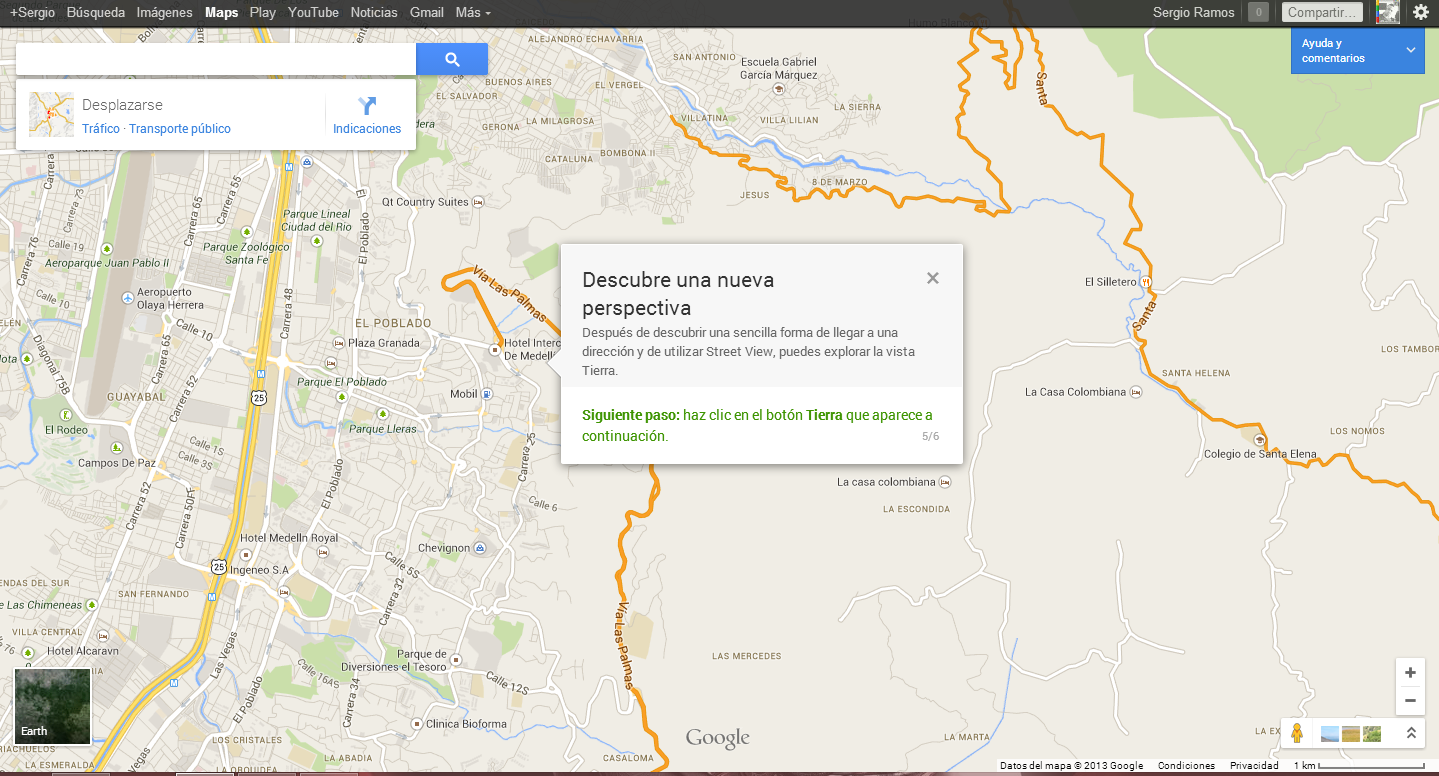Open the yellow field photo thumbnail
The image size is (1439, 776).
pos(1351,734)
